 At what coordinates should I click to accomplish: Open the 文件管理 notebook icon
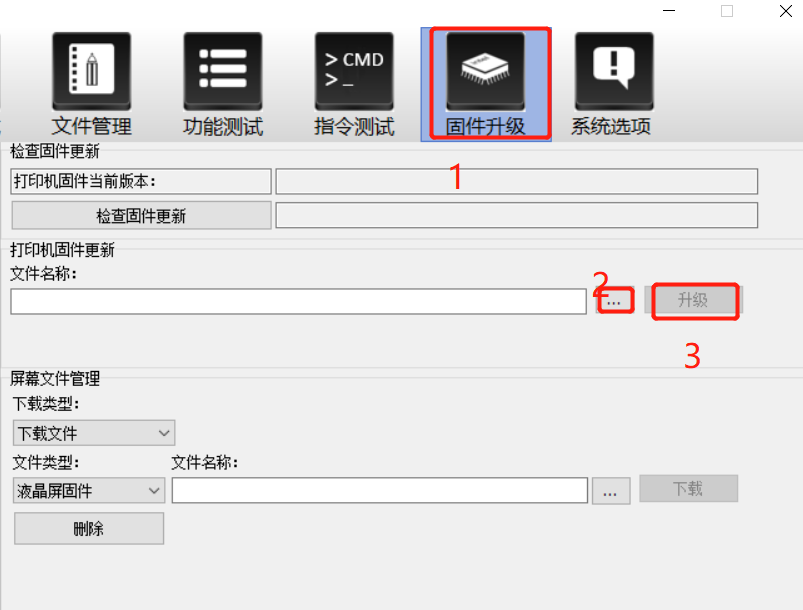pos(92,71)
